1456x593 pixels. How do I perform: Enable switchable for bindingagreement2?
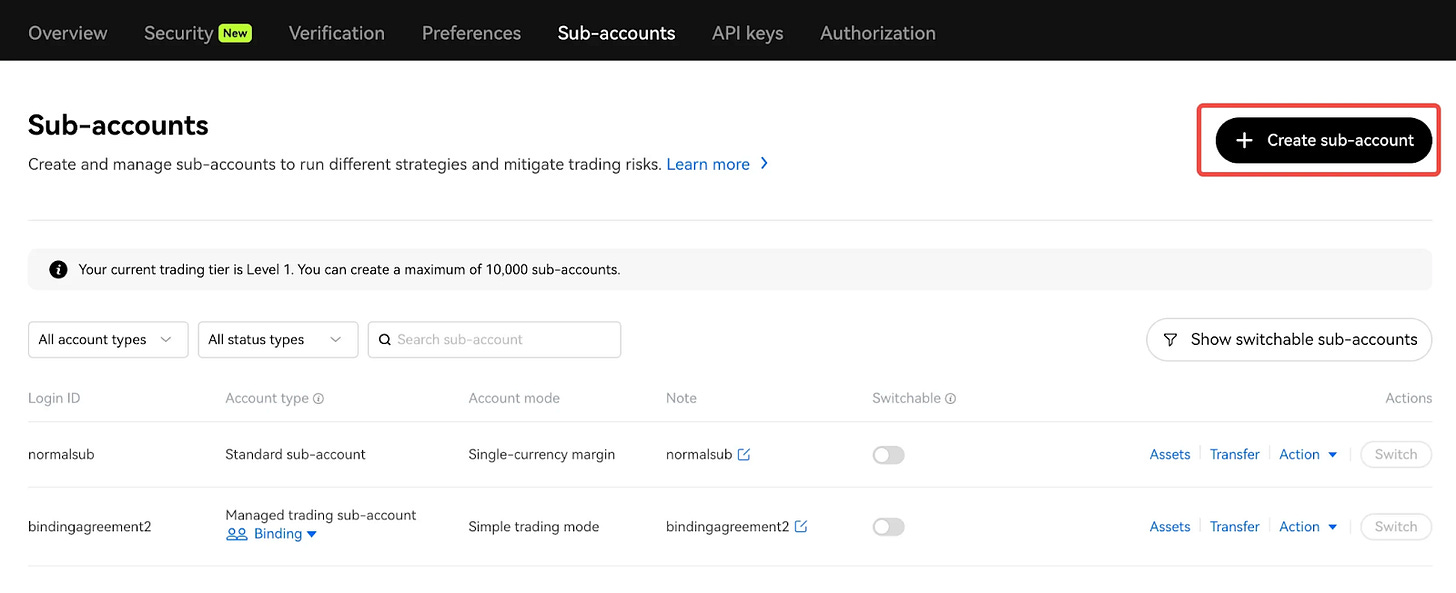888,527
